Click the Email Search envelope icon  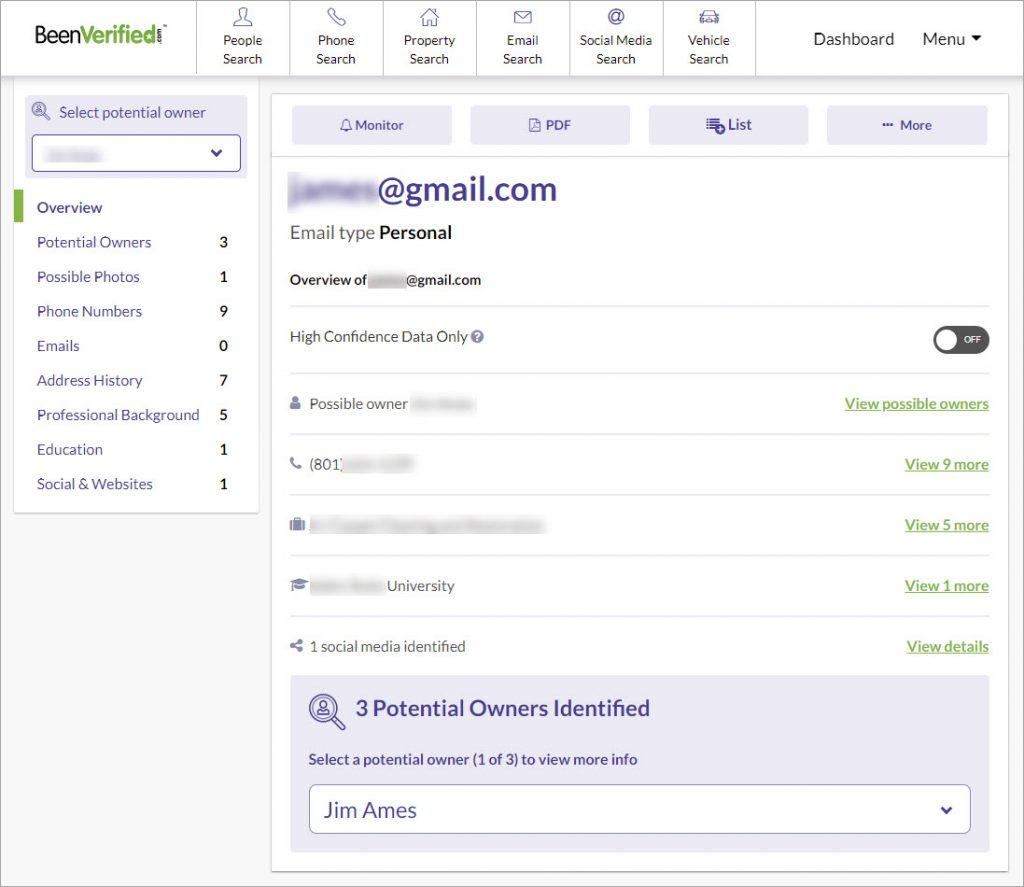point(522,17)
